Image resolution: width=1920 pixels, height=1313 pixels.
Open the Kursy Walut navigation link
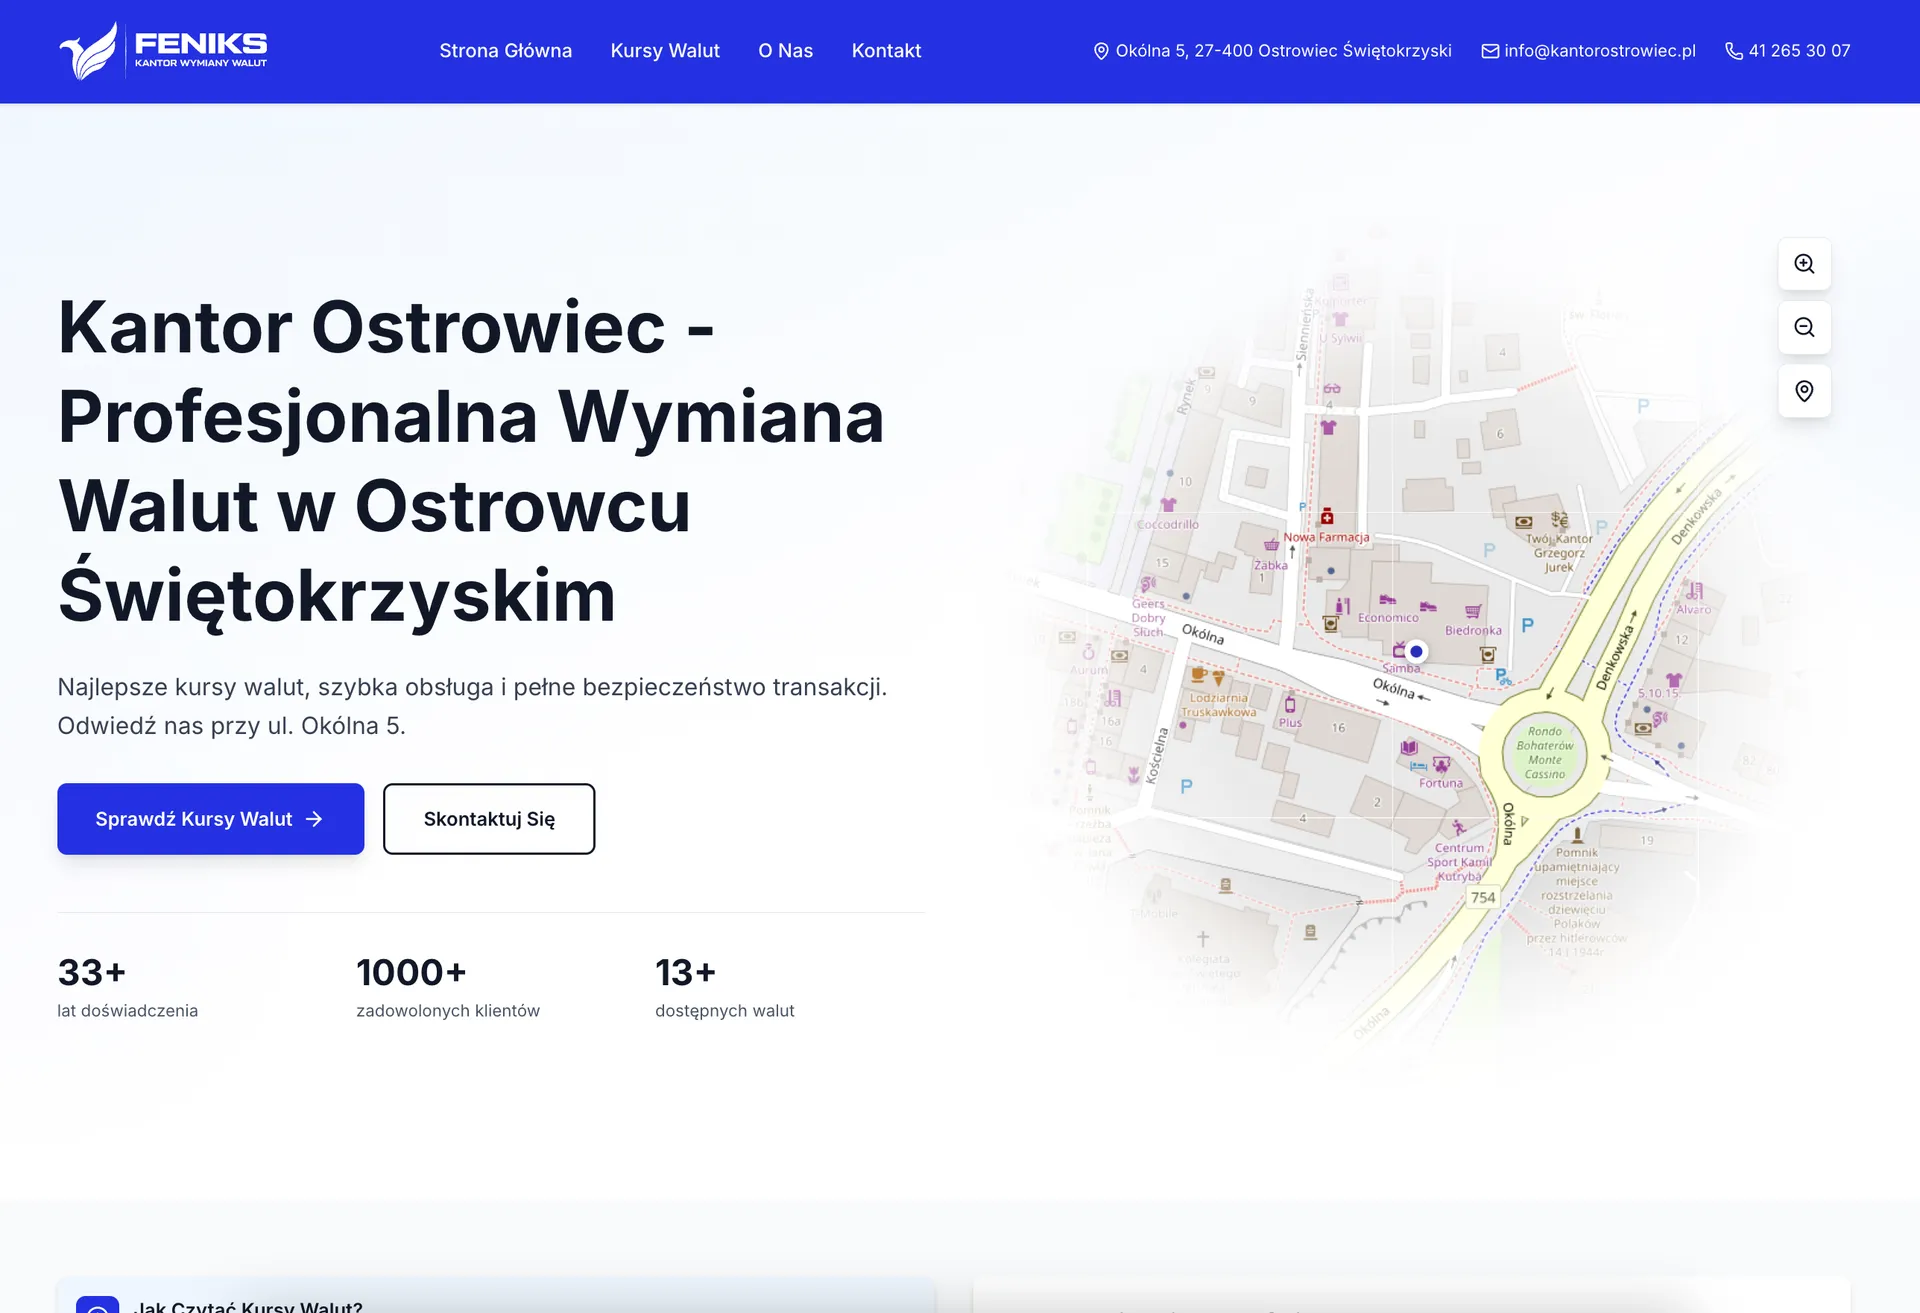click(665, 51)
